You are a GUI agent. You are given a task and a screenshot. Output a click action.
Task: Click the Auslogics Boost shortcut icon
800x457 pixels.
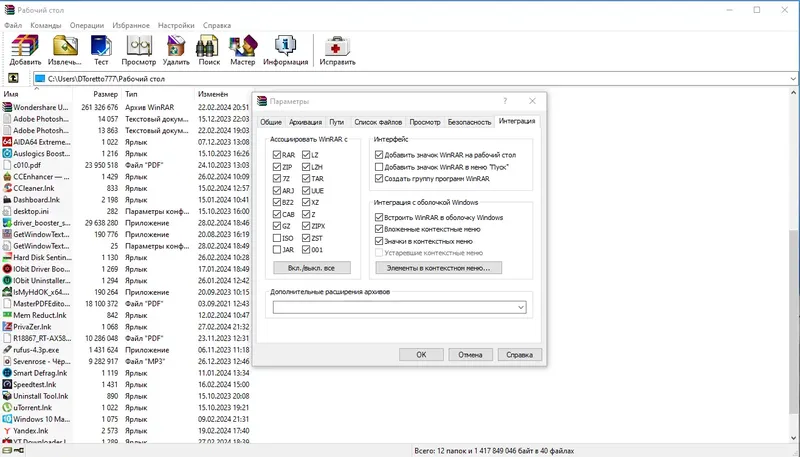coord(7,154)
